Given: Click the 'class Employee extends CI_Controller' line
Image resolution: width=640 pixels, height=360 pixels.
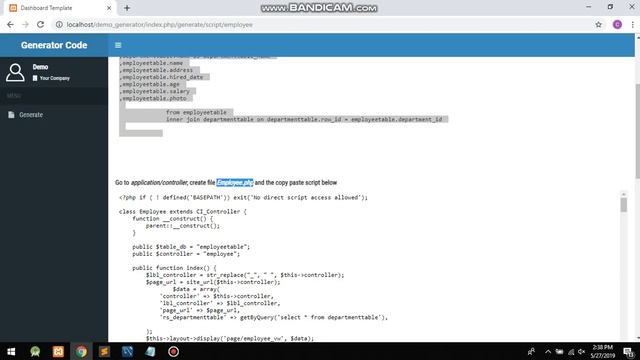Looking at the screenshot, I should click(183, 211).
